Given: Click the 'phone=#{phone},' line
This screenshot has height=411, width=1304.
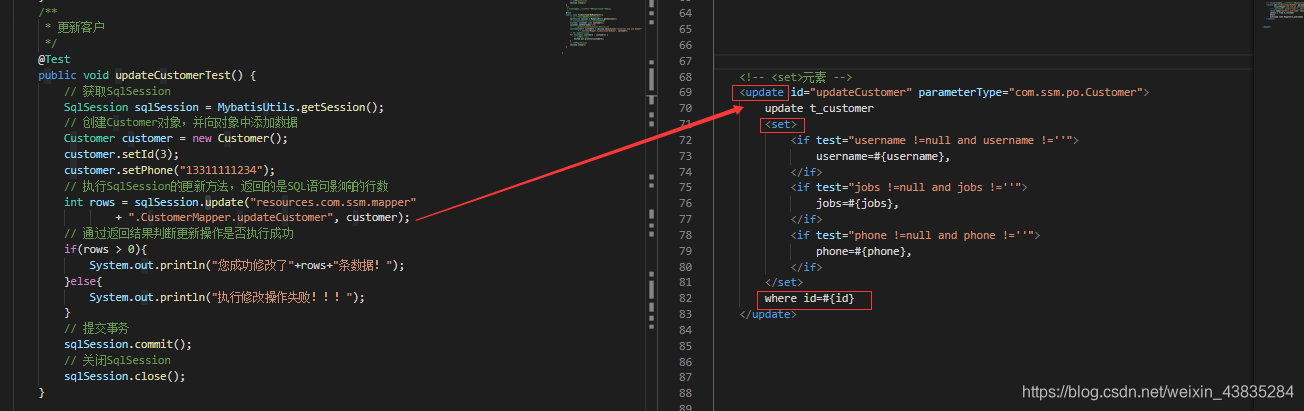Looking at the screenshot, I should click(864, 251).
